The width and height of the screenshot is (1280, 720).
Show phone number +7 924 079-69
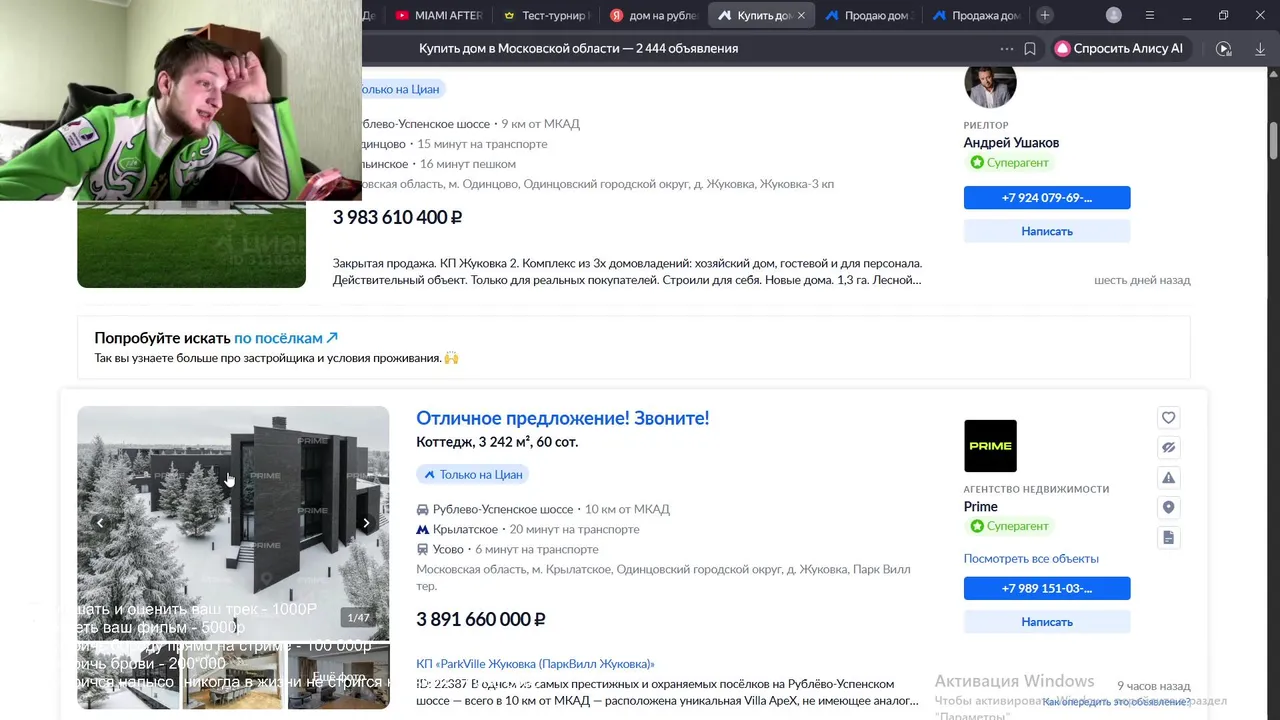tap(1047, 198)
